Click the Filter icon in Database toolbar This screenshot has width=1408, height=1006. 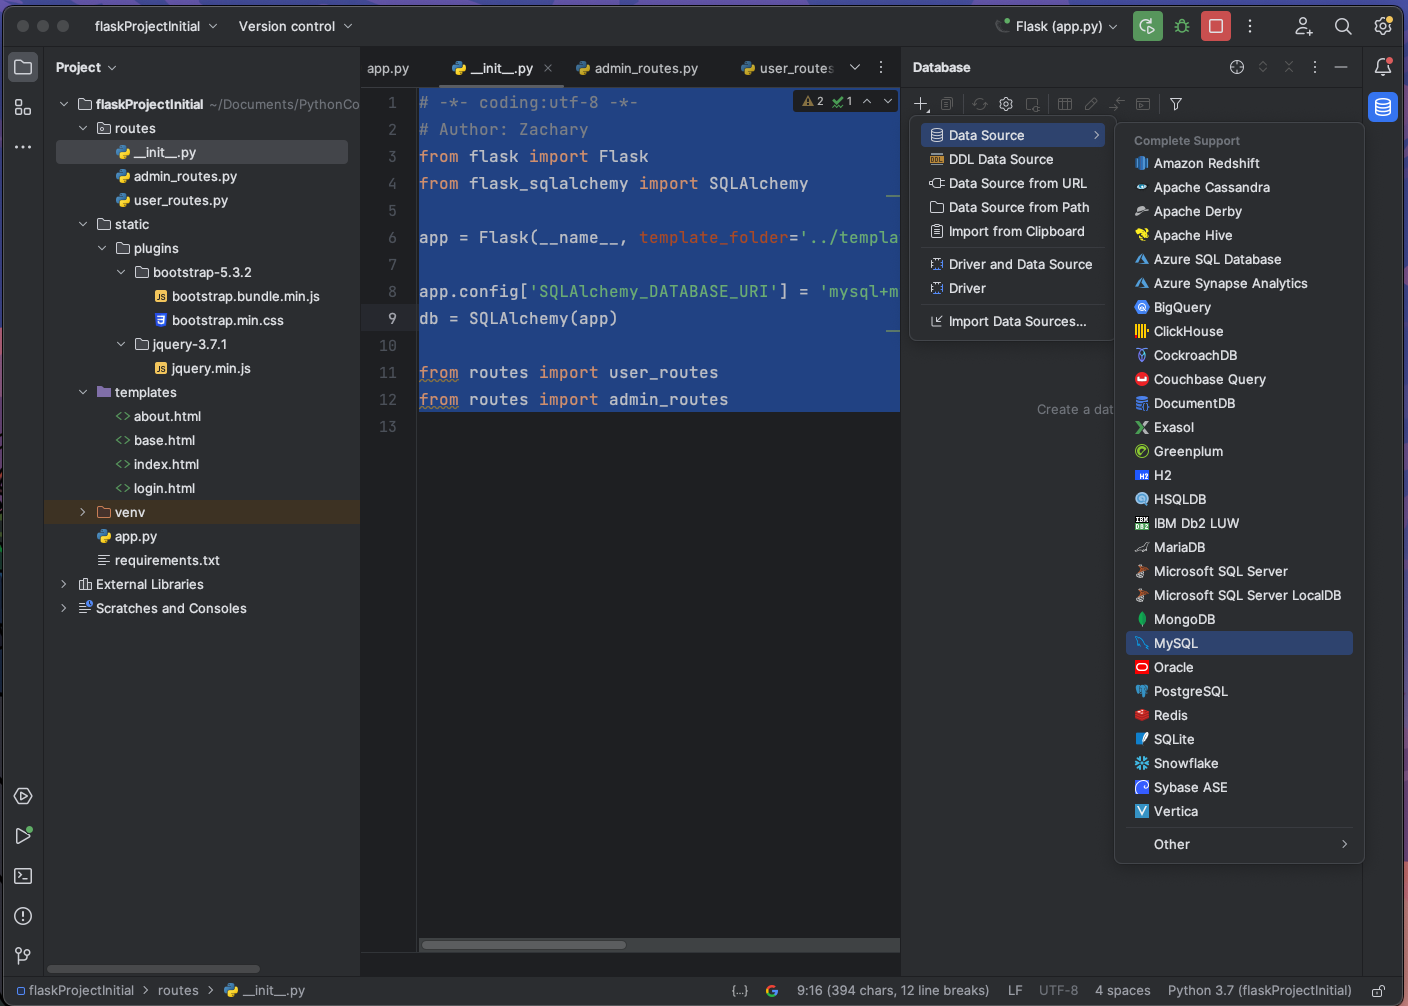tap(1176, 104)
